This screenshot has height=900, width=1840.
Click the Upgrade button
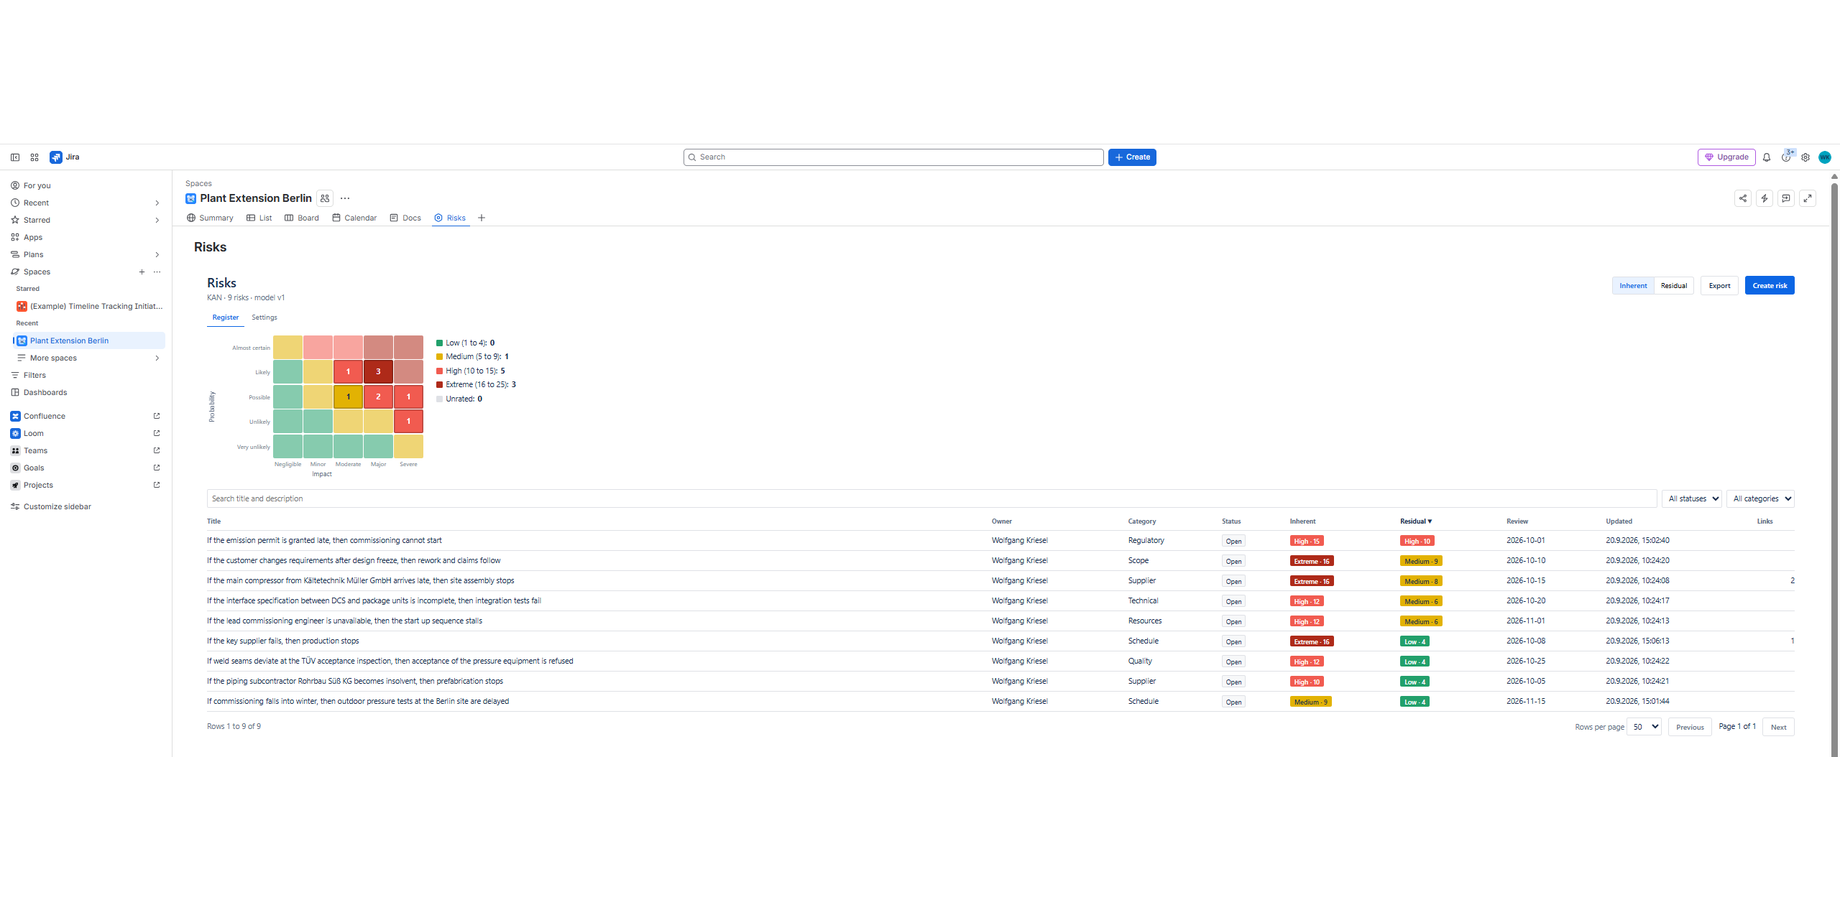[x=1727, y=157]
